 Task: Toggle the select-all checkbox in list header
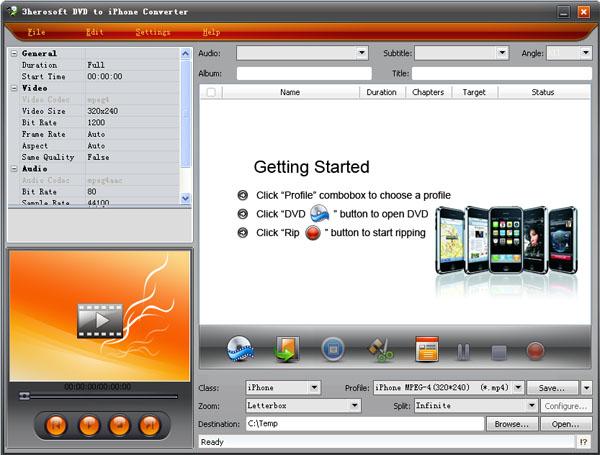[x=211, y=92]
